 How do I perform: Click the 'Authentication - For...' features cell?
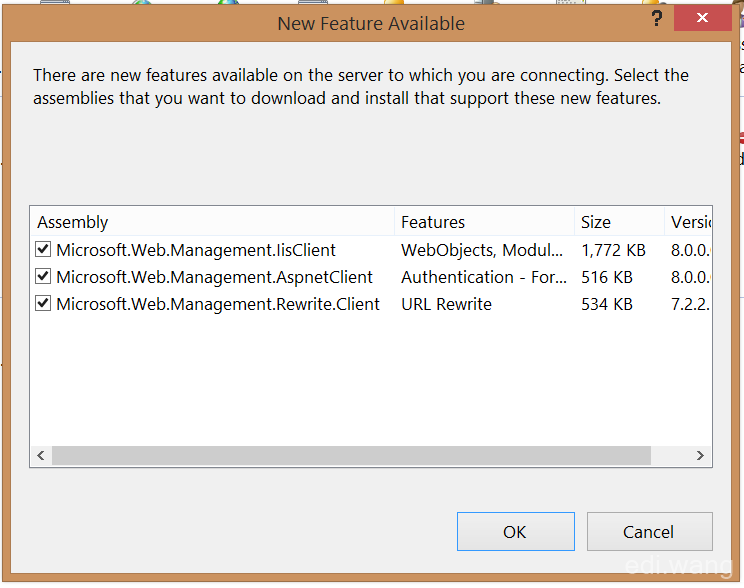[484, 277]
